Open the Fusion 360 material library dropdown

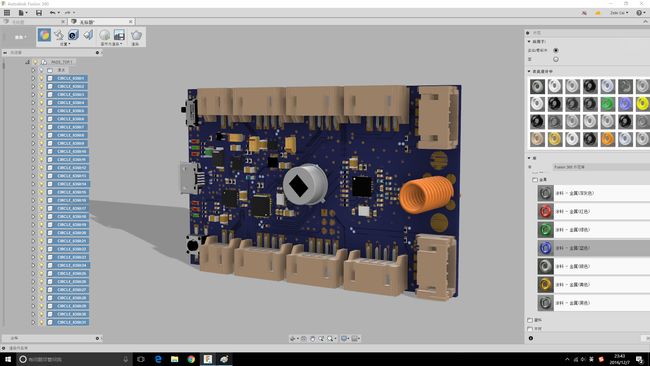(601, 167)
